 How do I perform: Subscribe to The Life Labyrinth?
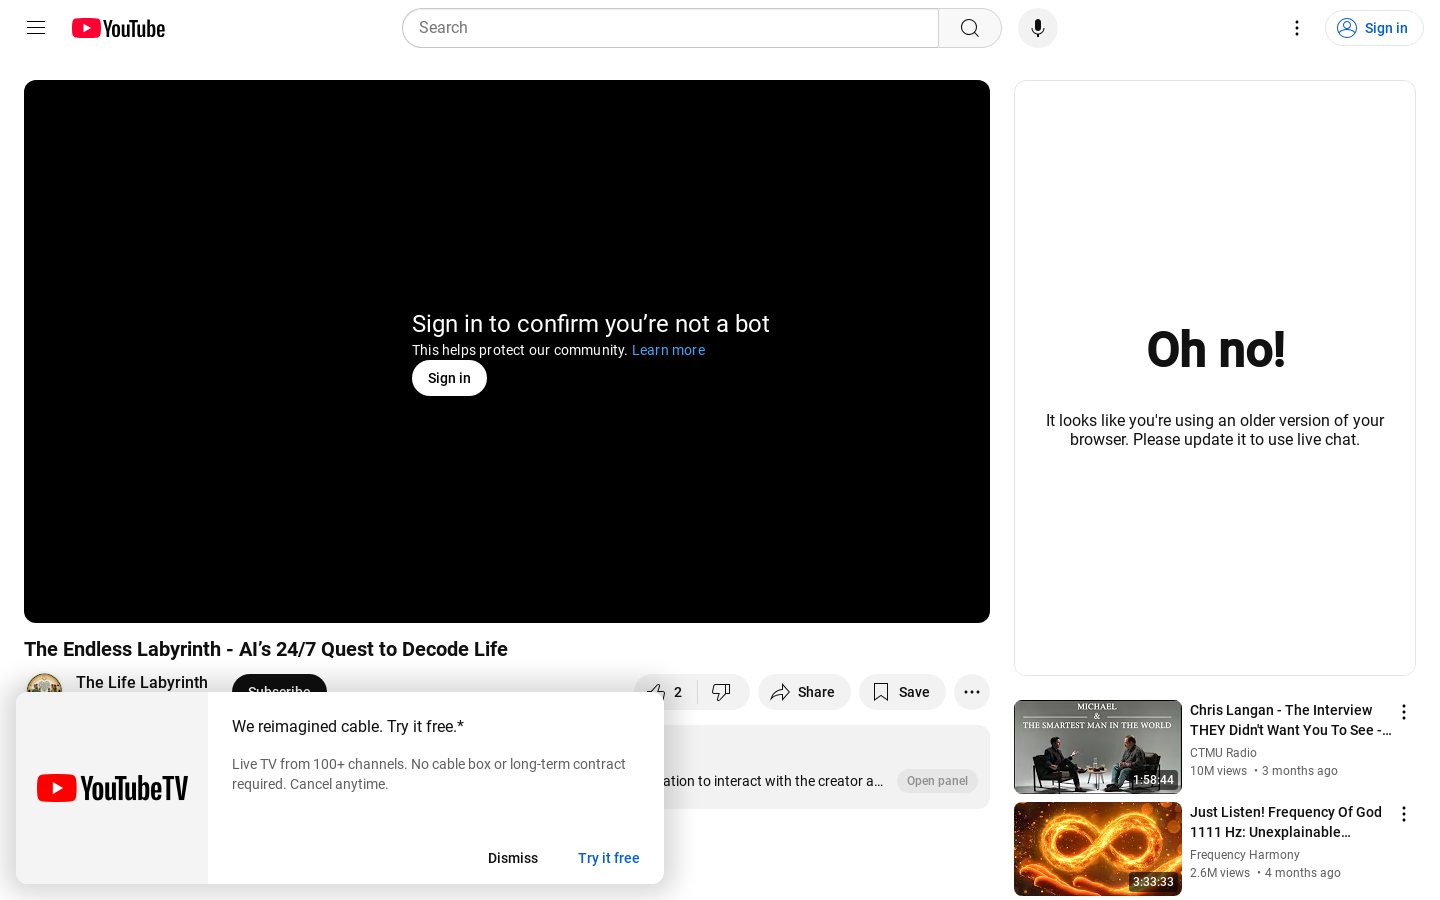(x=279, y=683)
